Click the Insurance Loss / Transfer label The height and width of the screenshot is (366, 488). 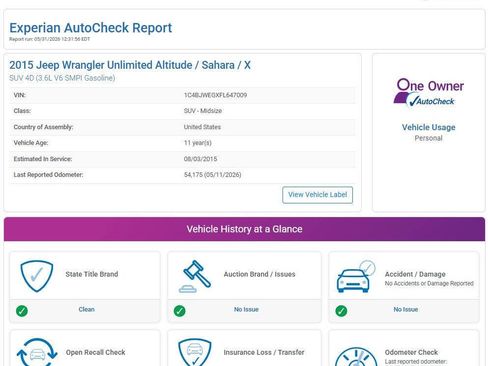(x=264, y=352)
